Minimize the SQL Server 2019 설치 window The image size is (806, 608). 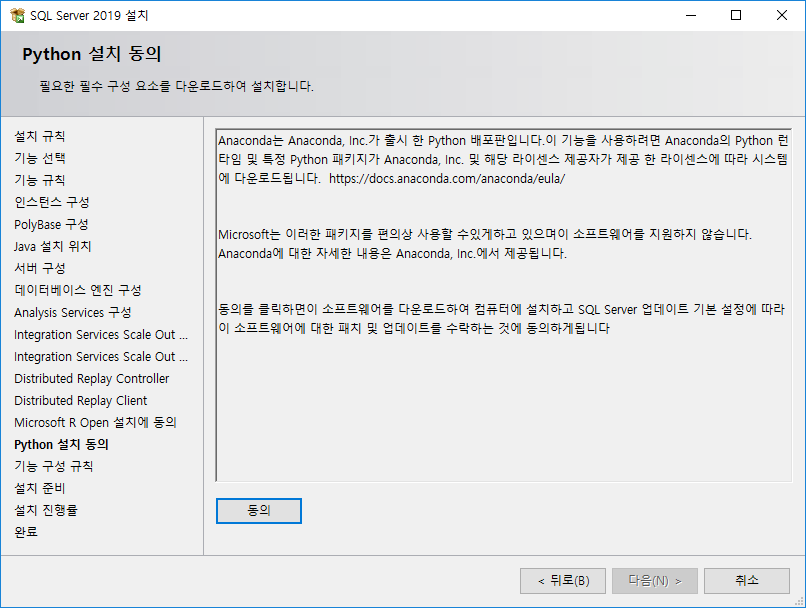pos(691,15)
